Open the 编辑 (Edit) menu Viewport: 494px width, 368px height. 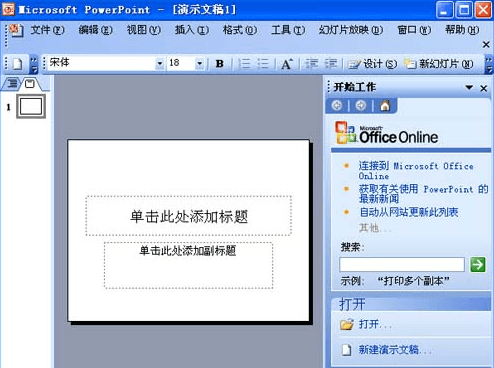point(95,30)
